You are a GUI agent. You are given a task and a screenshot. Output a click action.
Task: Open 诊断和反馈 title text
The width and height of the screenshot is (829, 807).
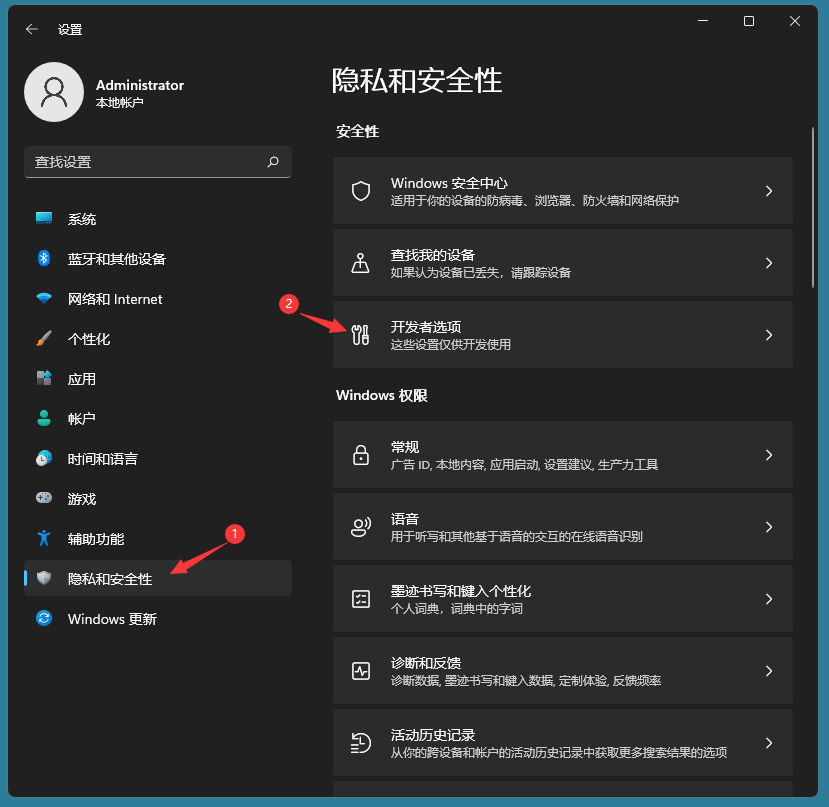coord(426,663)
